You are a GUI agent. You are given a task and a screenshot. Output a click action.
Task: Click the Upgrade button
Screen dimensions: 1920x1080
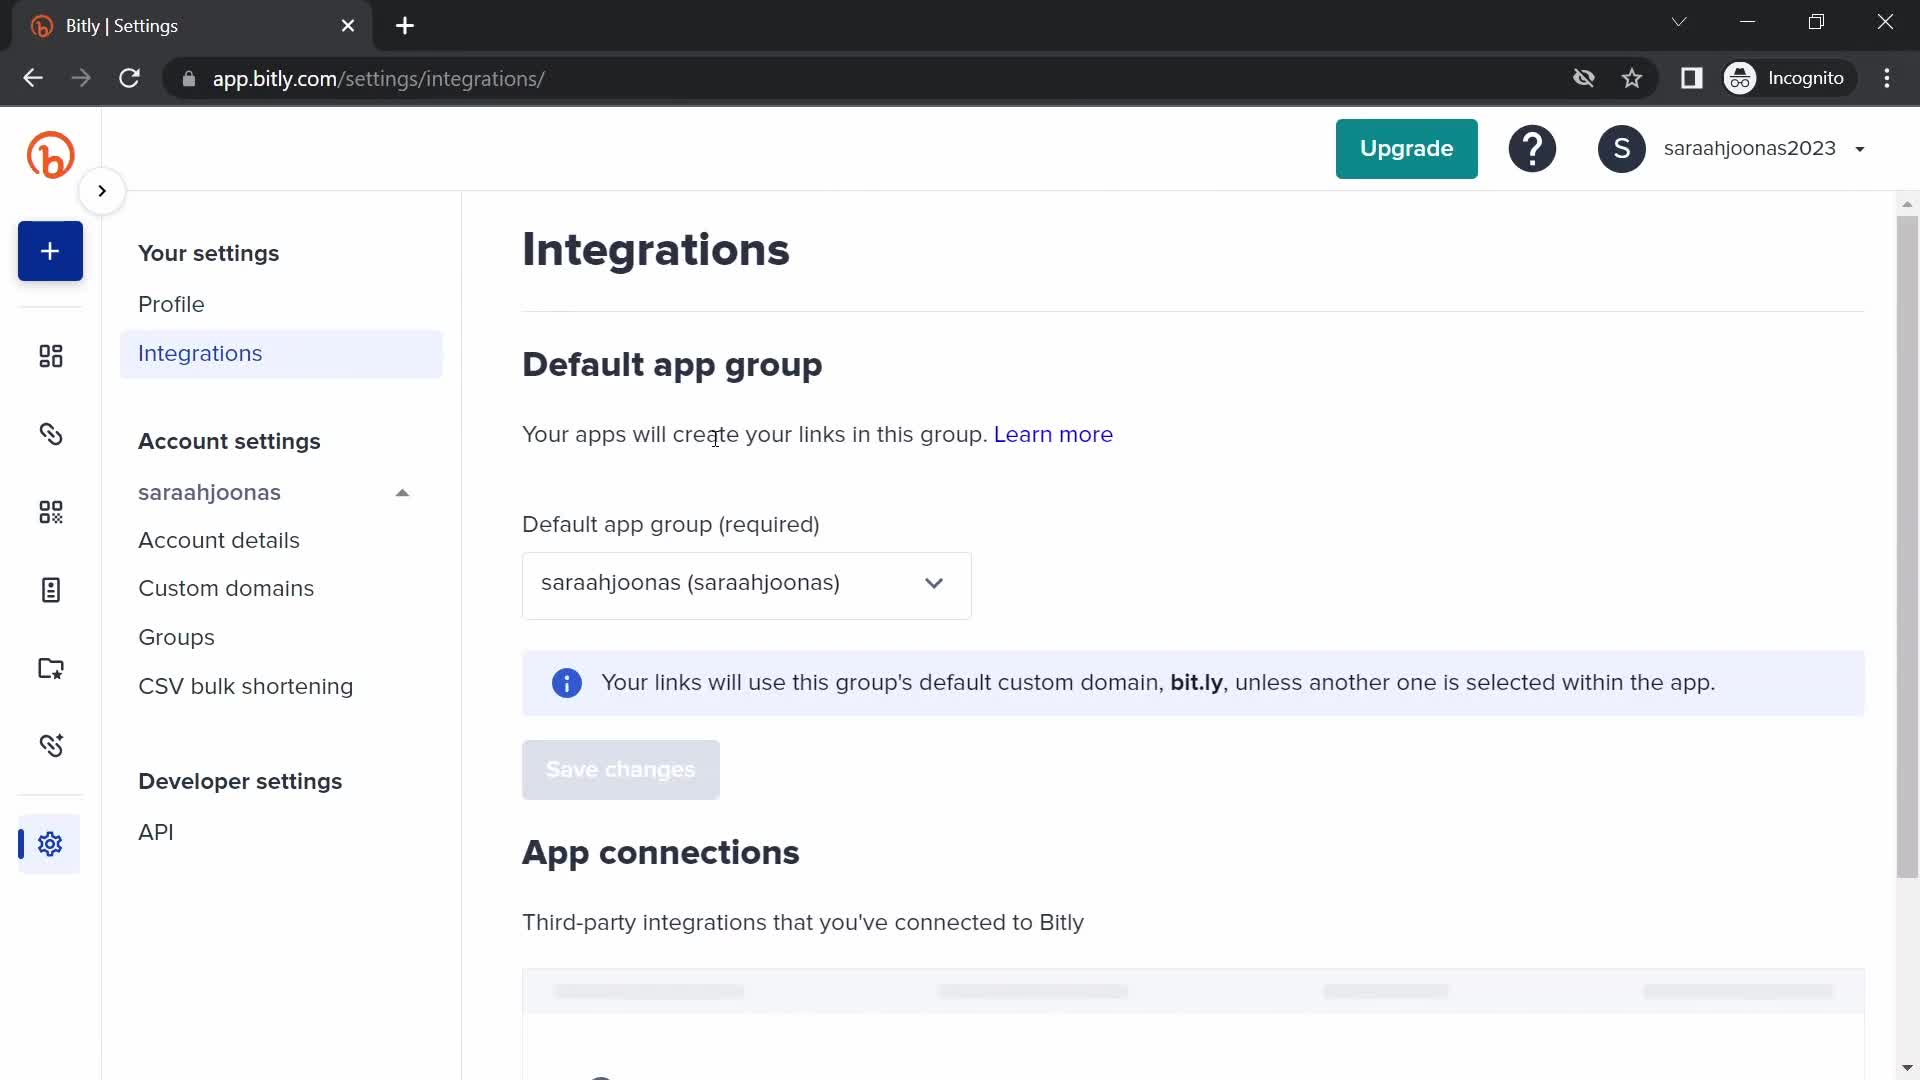(x=1406, y=149)
